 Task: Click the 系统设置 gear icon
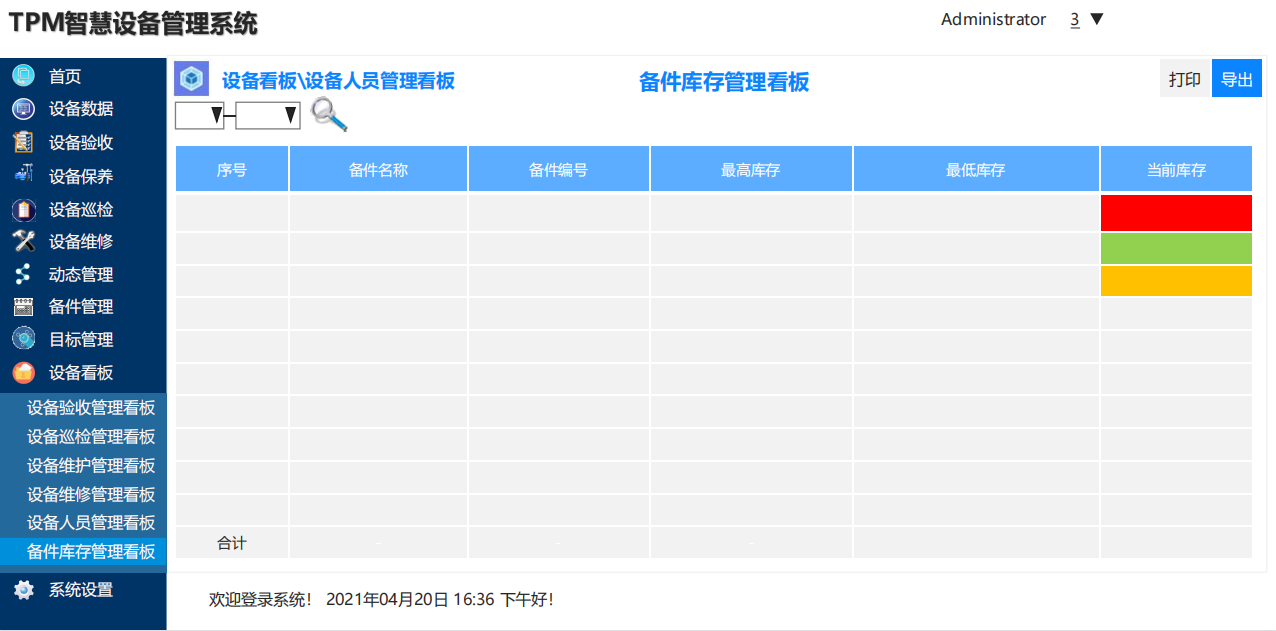24,590
